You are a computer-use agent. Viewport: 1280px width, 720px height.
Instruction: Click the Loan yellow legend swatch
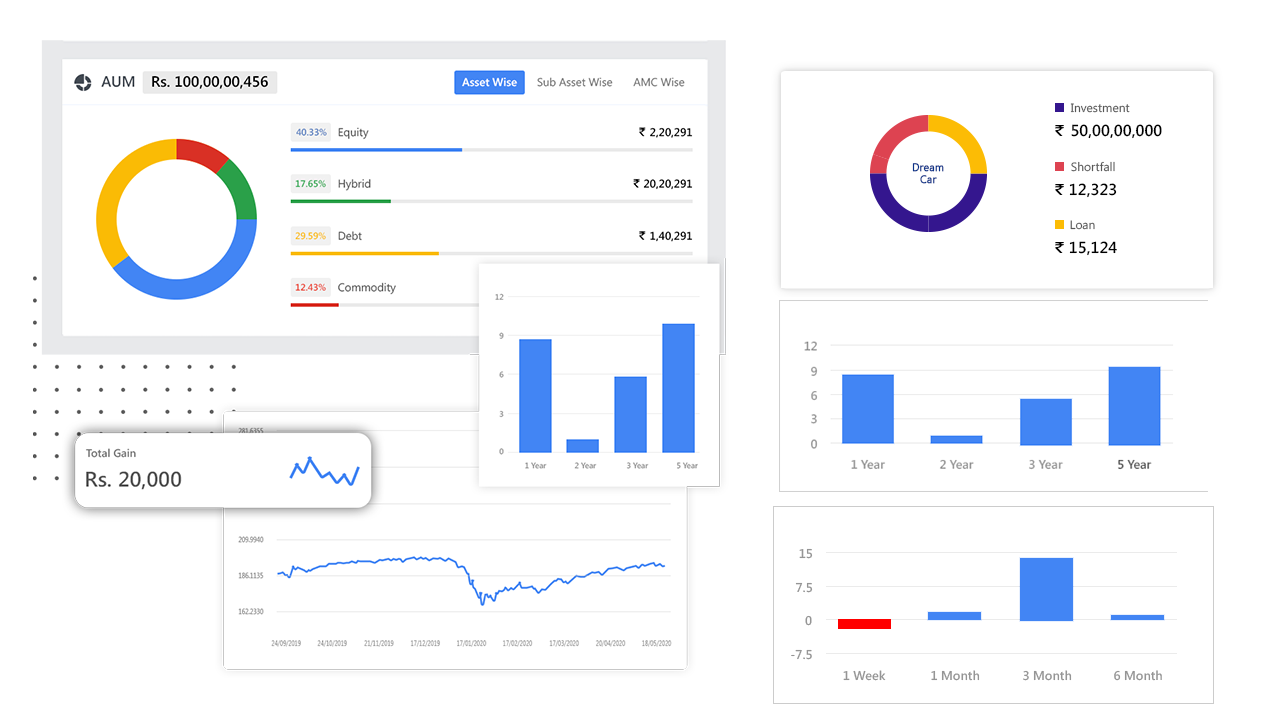click(1059, 225)
